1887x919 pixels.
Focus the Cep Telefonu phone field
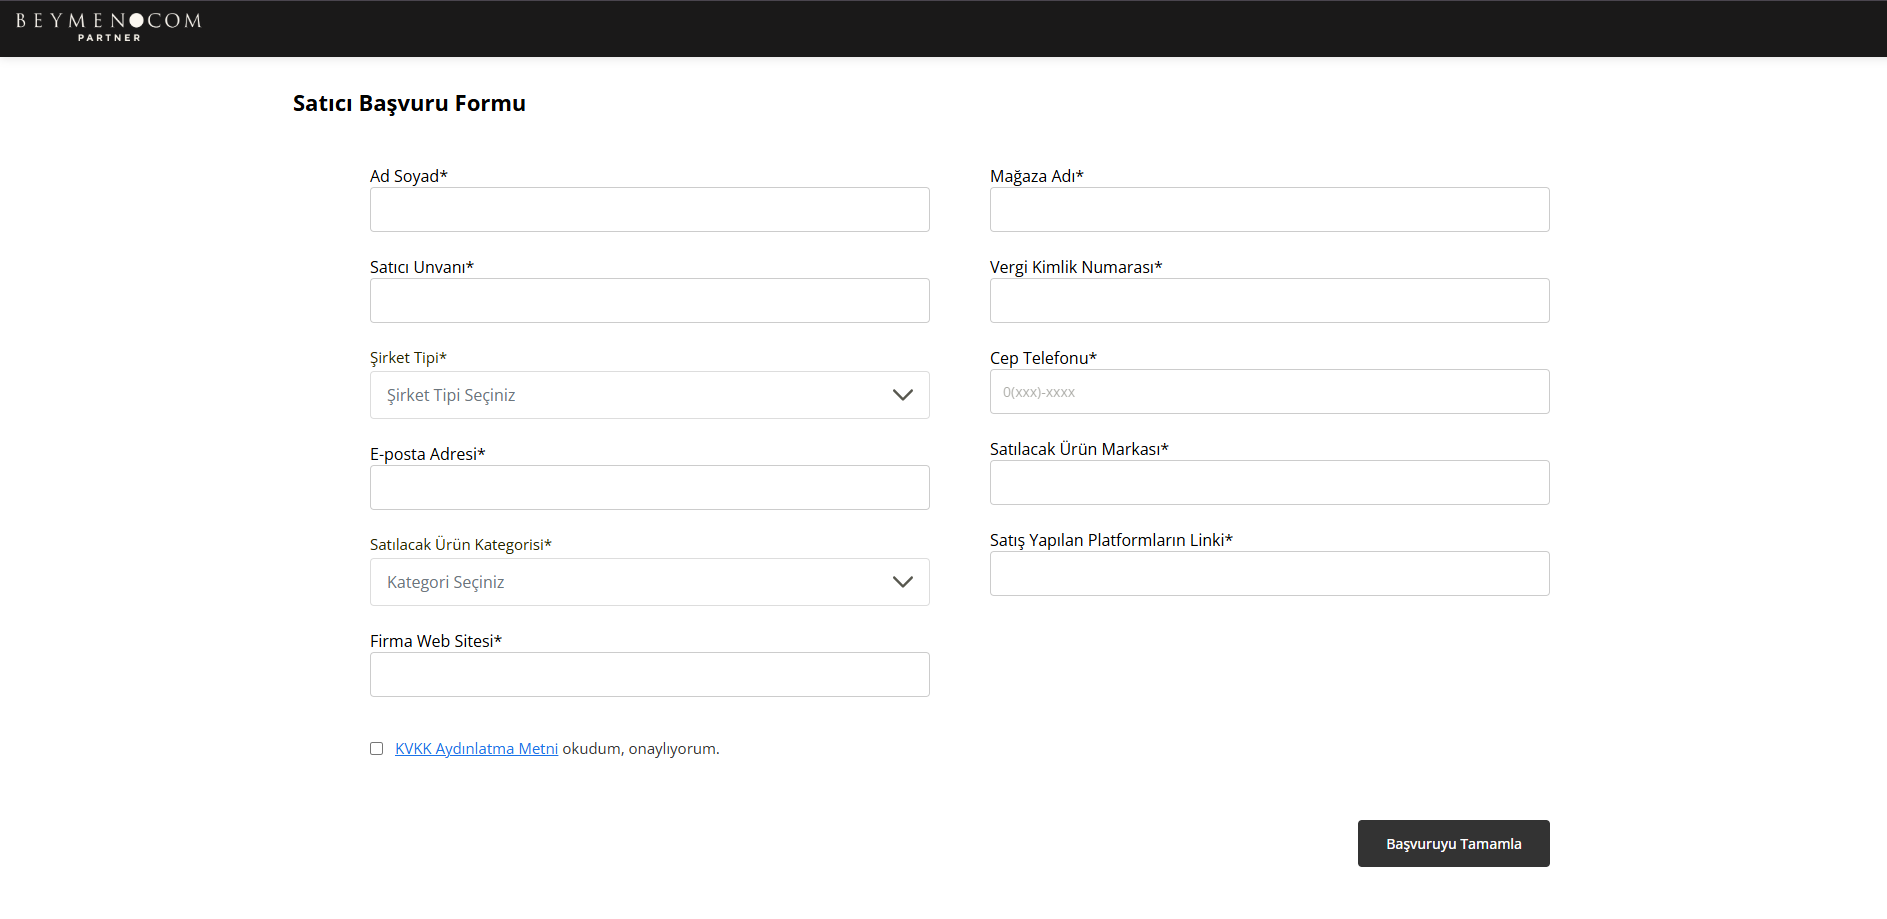click(1269, 392)
